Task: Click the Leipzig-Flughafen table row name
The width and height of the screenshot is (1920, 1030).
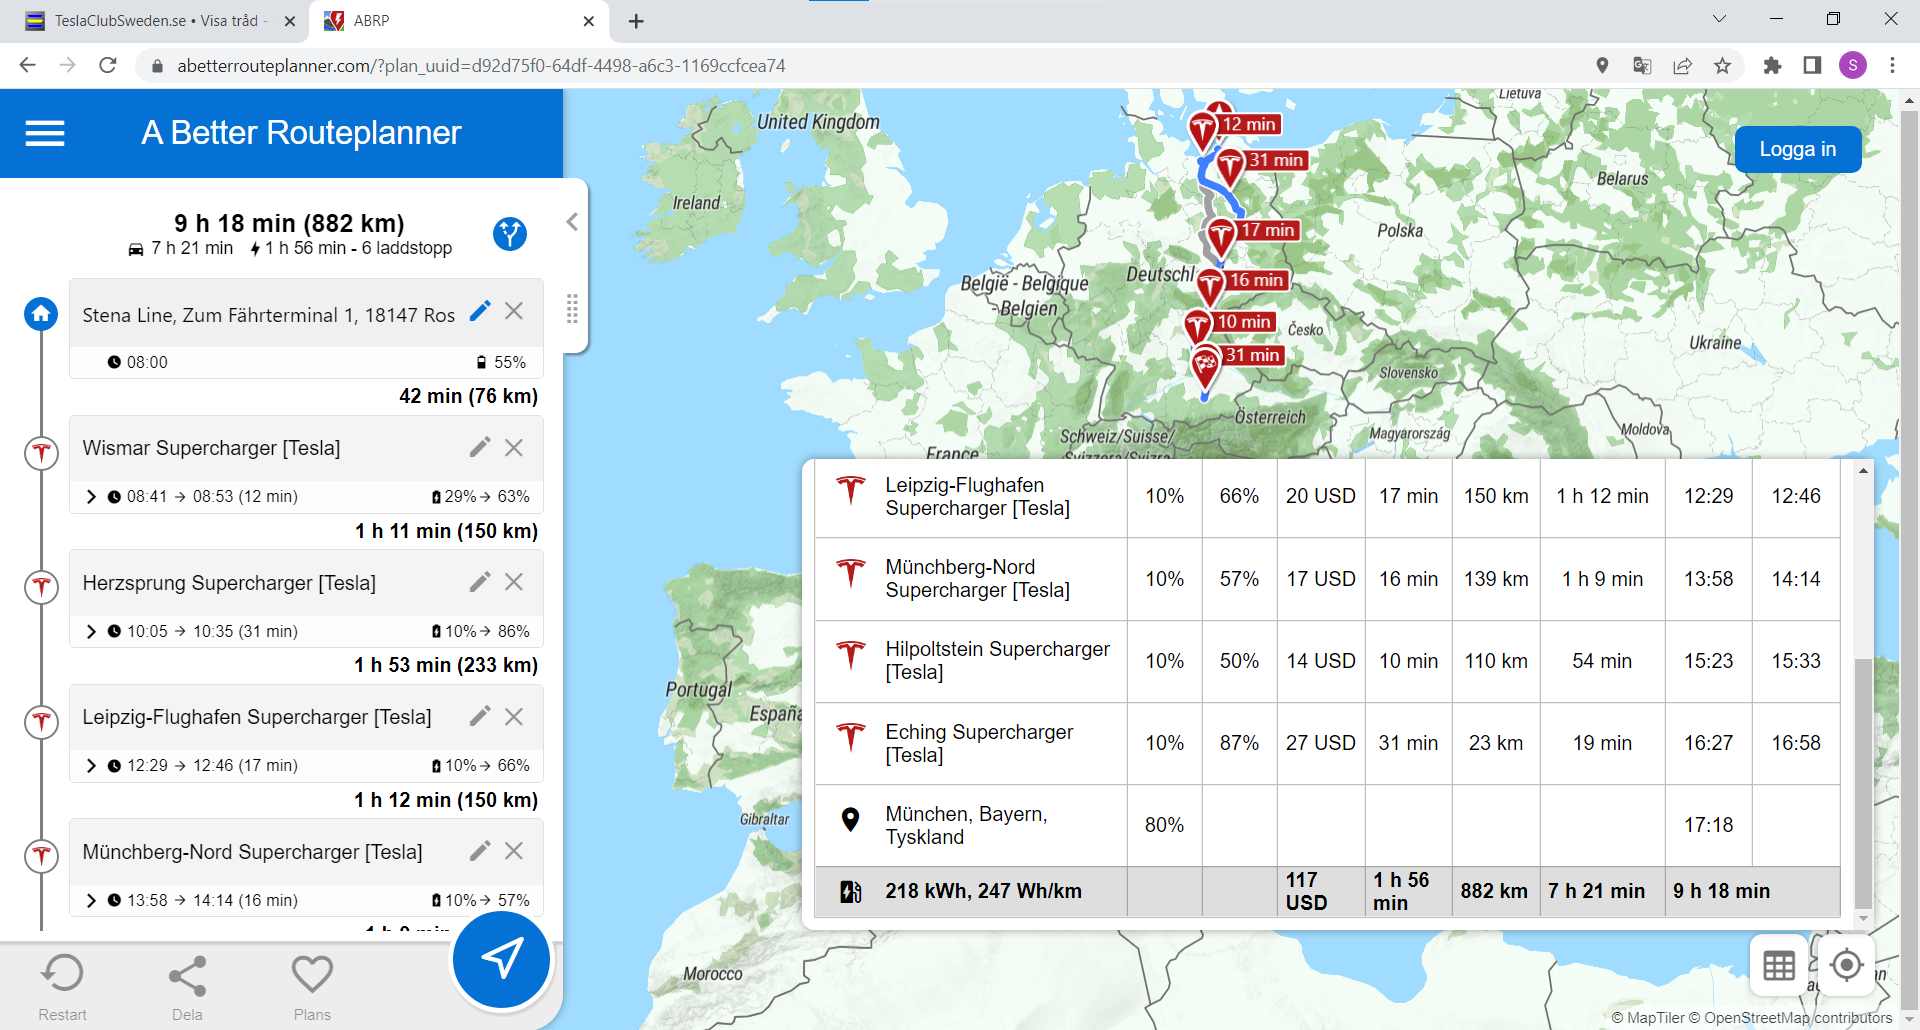Action: point(977,497)
